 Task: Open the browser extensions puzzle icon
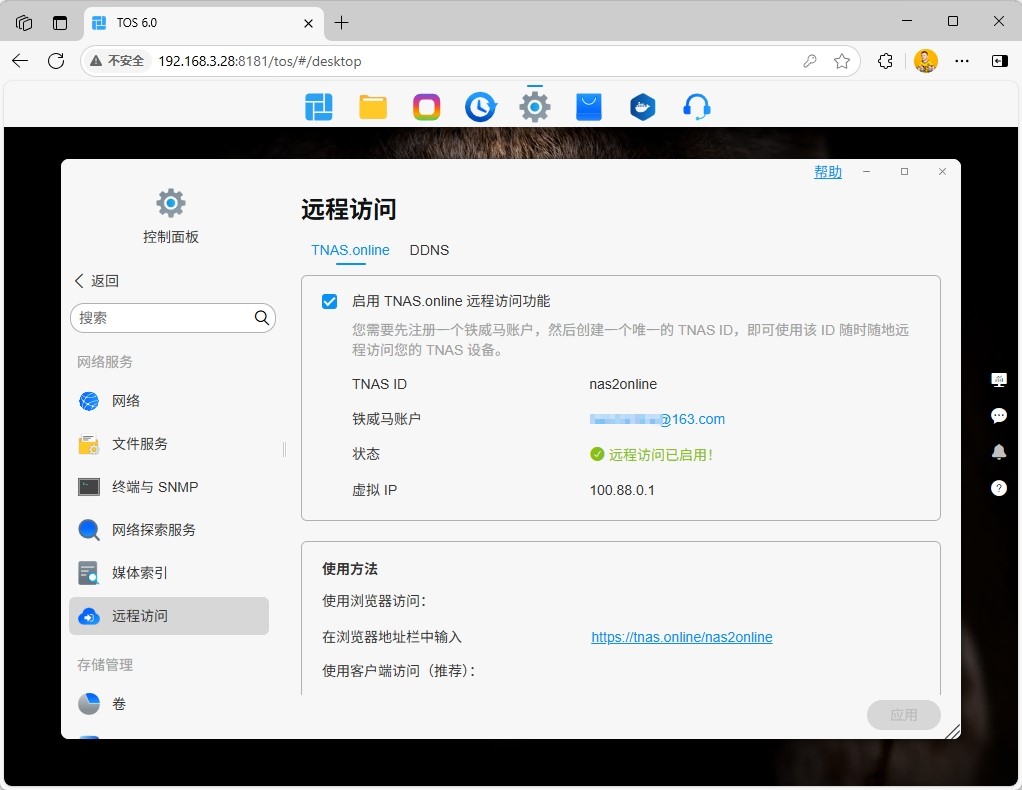[885, 61]
